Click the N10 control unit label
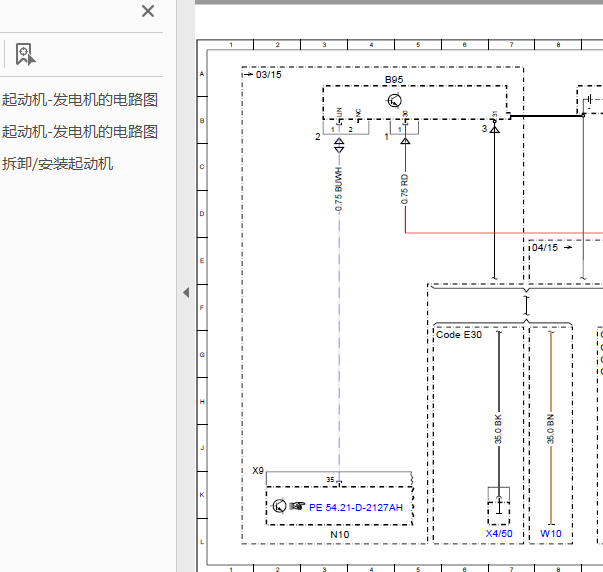This screenshot has height=572, width=603. click(x=340, y=534)
